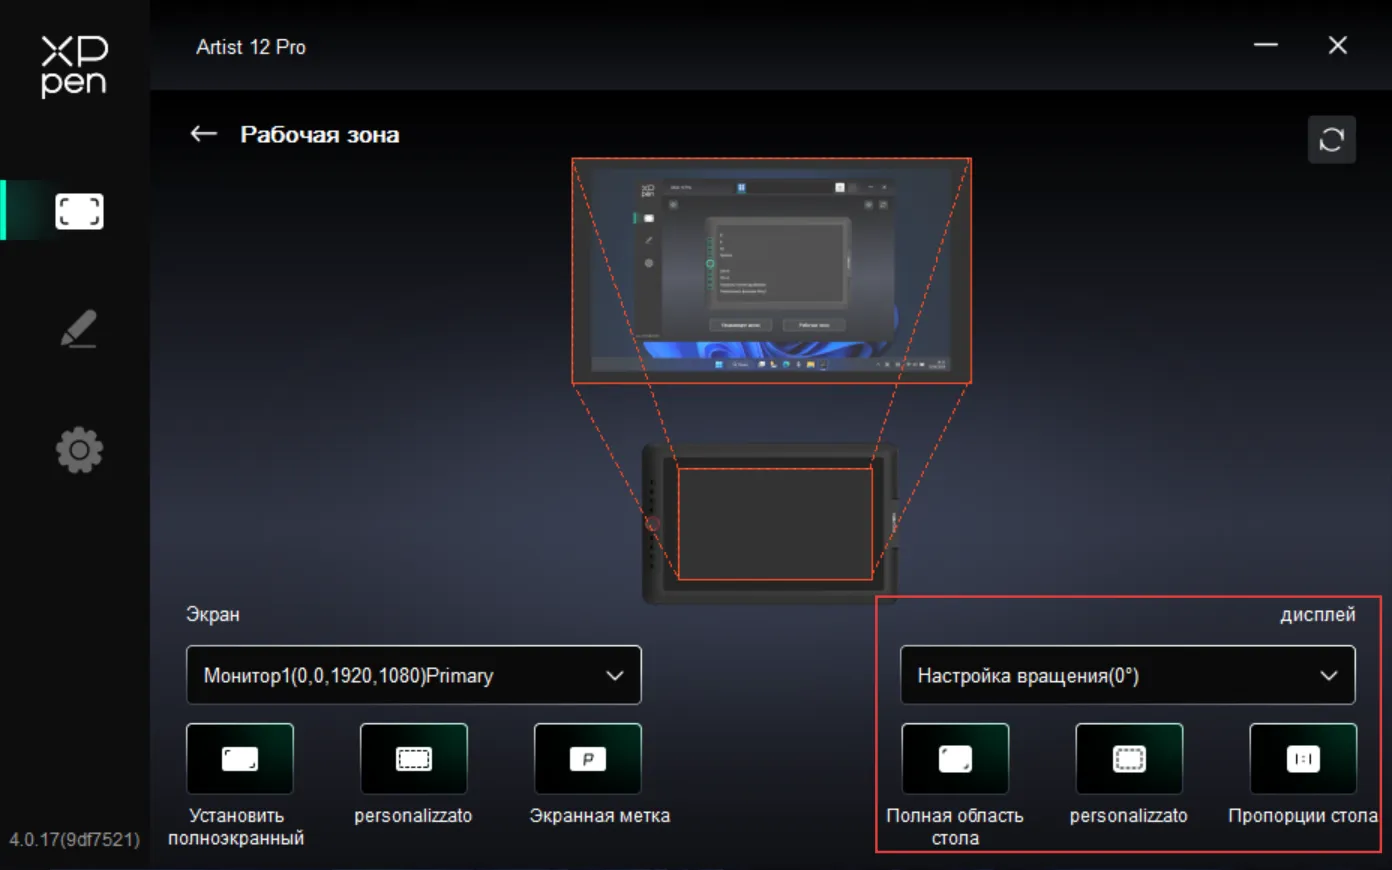Click the monitor preview thumbnail

click(x=771, y=271)
